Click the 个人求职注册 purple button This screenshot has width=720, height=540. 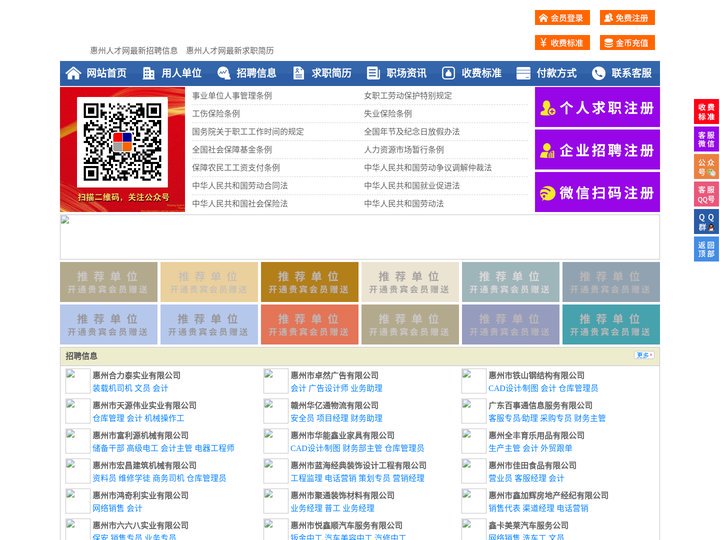597,107
